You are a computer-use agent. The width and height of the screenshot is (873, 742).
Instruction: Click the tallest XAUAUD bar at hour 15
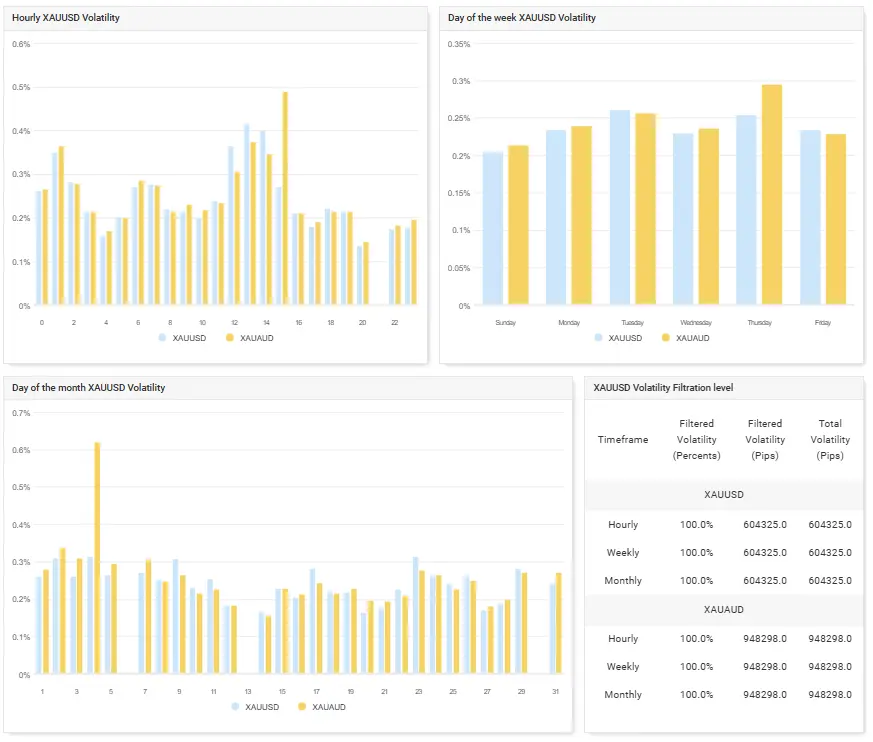pyautogui.click(x=285, y=200)
